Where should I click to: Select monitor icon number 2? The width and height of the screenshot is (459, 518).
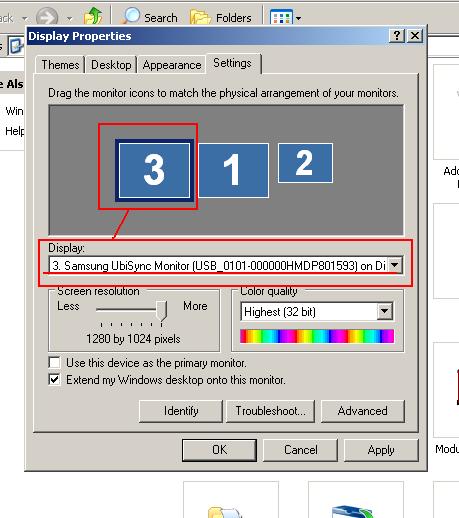(305, 163)
